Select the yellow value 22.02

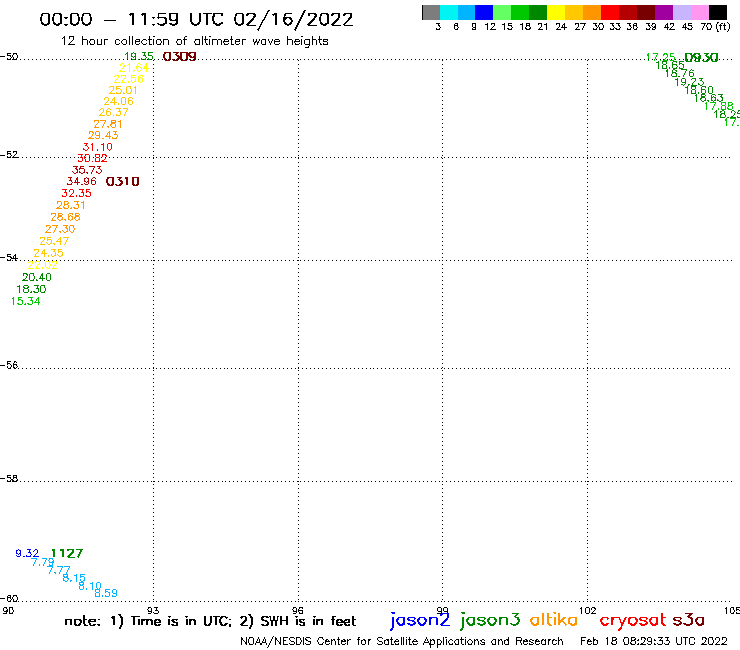pyautogui.click(x=42, y=265)
